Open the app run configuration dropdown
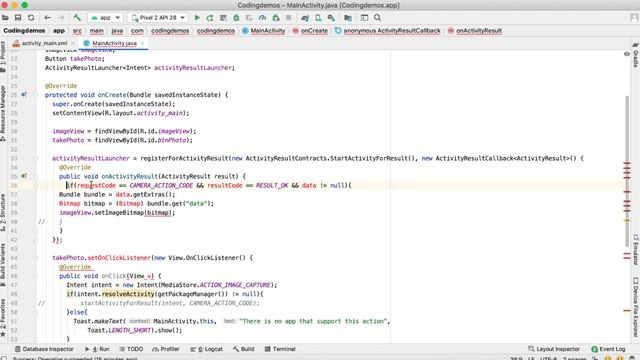Image resolution: width=640 pixels, height=360 pixels. click(x=106, y=18)
